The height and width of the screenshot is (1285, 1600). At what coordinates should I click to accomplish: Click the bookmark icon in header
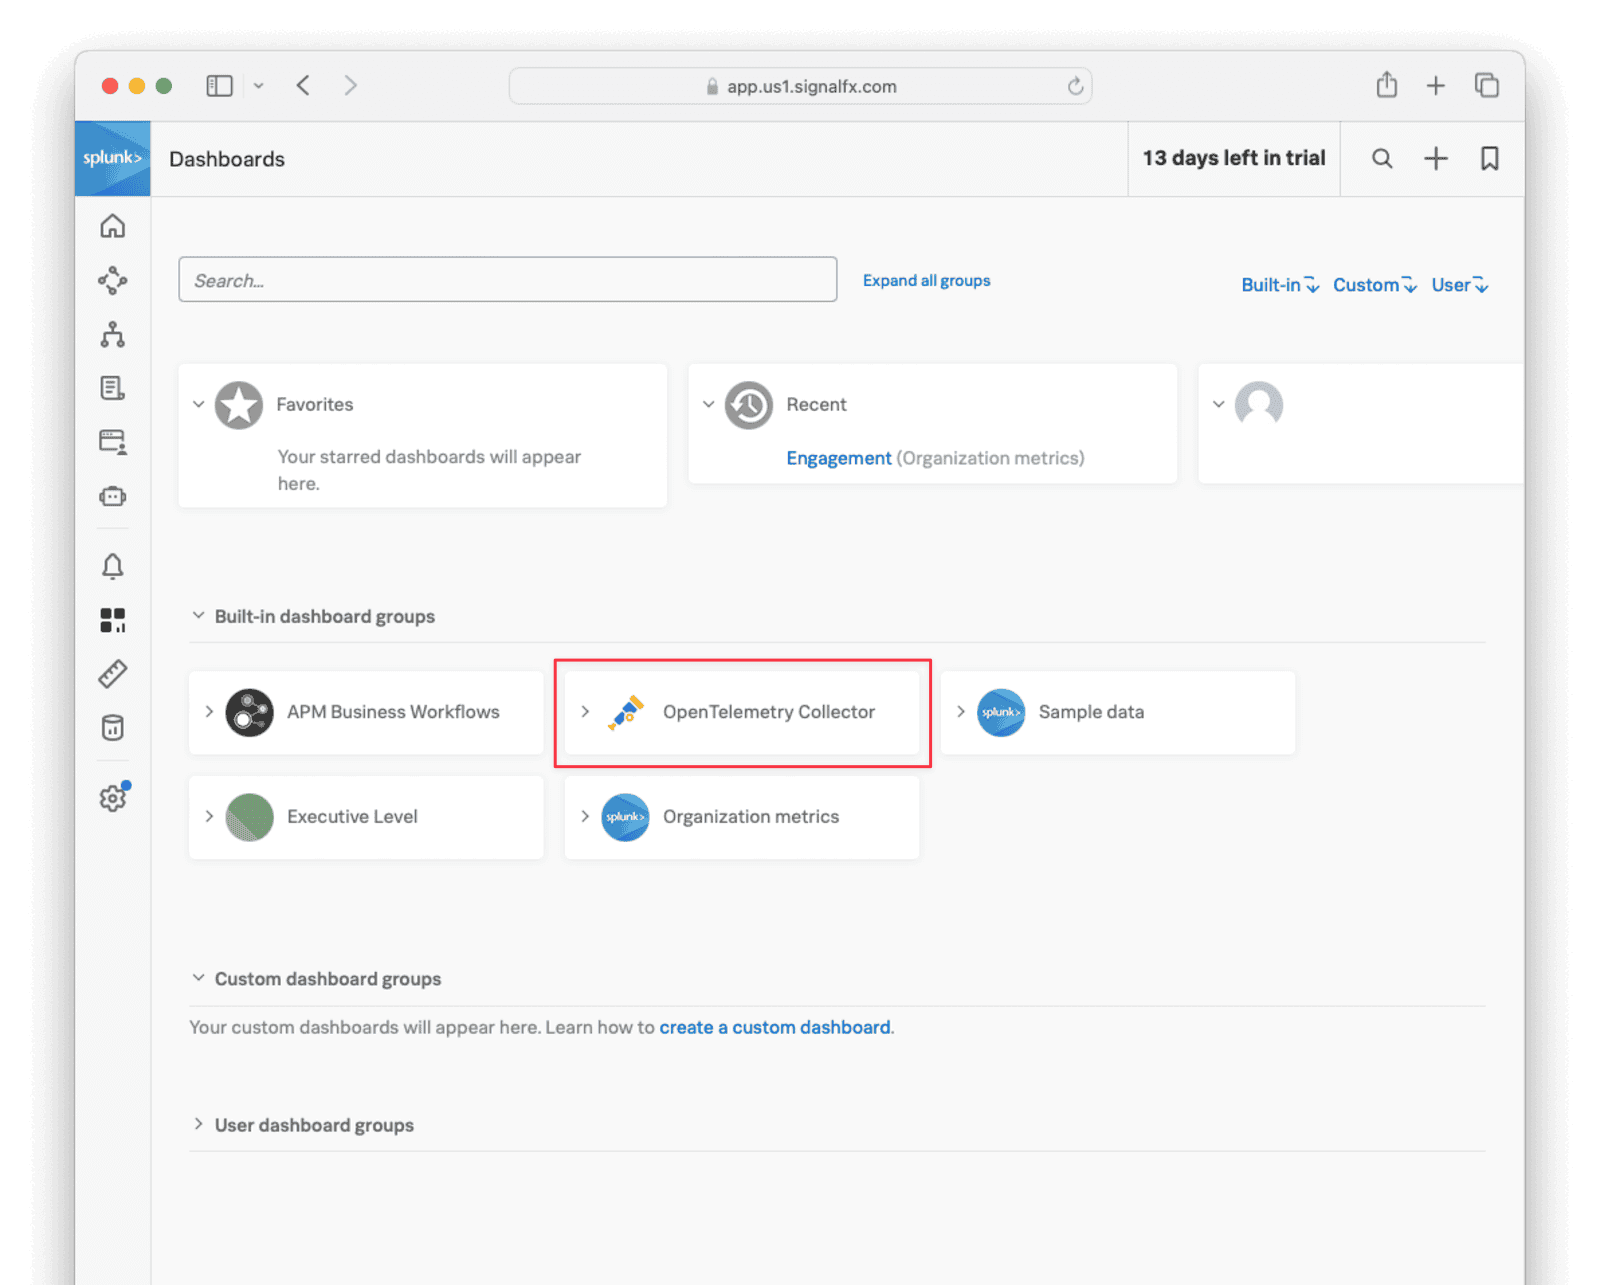tap(1490, 158)
